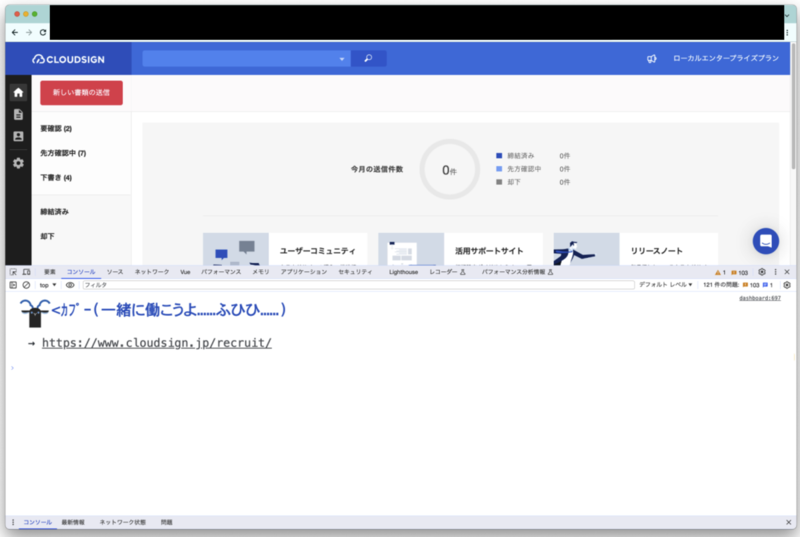Select the bottom drawer 問題 tab
Image resolution: width=800 pixels, height=537 pixels.
pyautogui.click(x=166, y=522)
